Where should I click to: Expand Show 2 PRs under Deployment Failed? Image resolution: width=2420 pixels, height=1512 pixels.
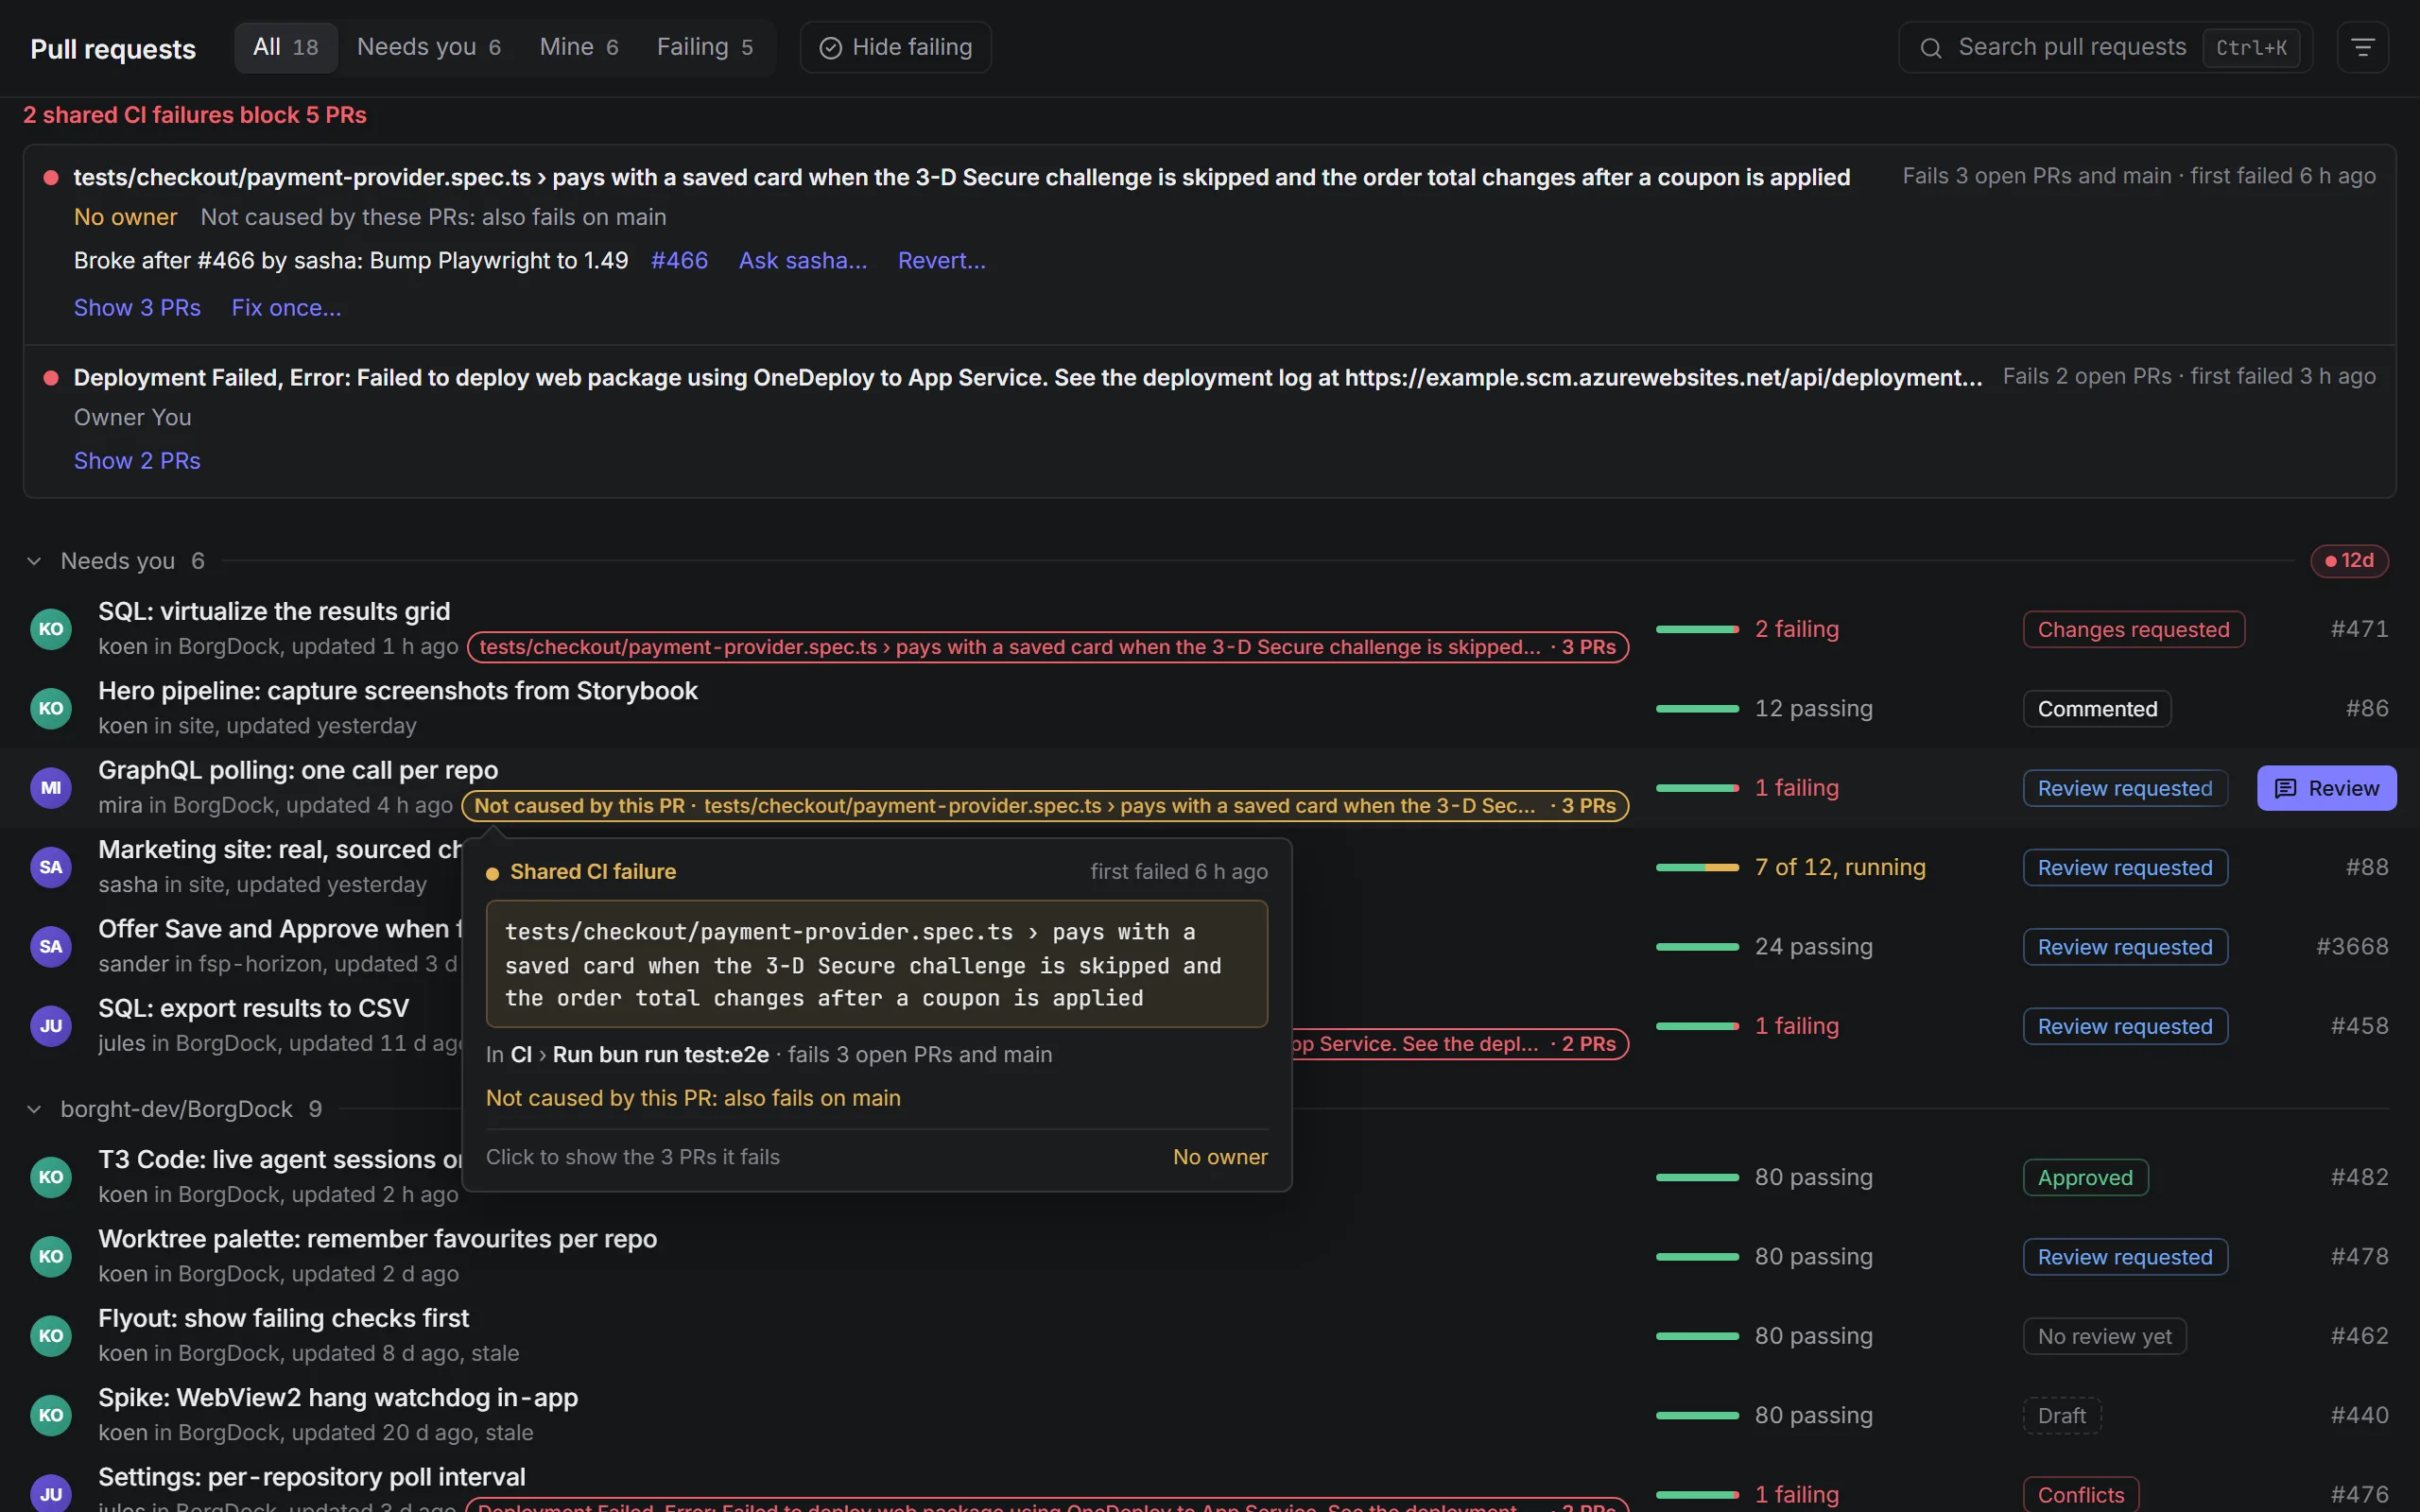coord(137,461)
